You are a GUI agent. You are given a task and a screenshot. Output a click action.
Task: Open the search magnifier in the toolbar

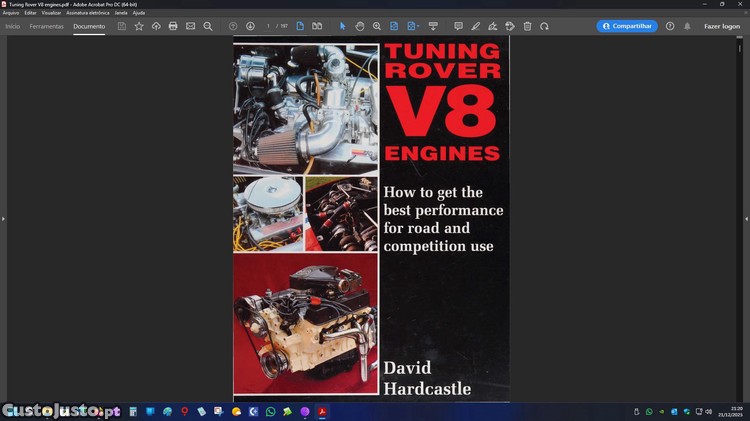208,26
